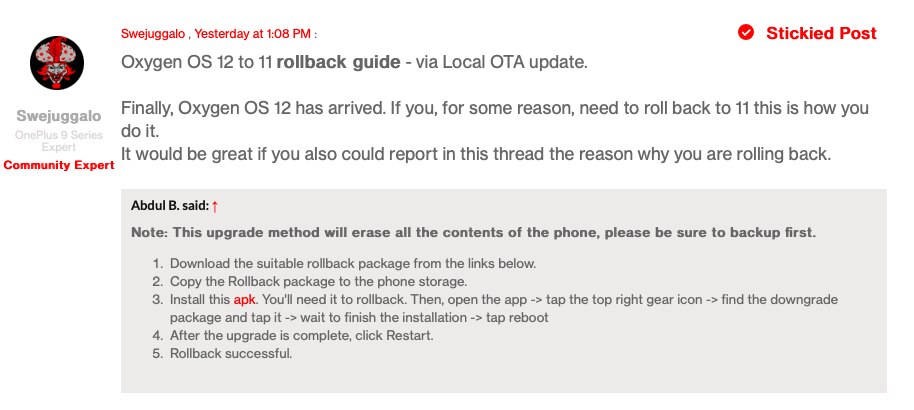Click the 'Stickied Post' label

click(x=820, y=33)
